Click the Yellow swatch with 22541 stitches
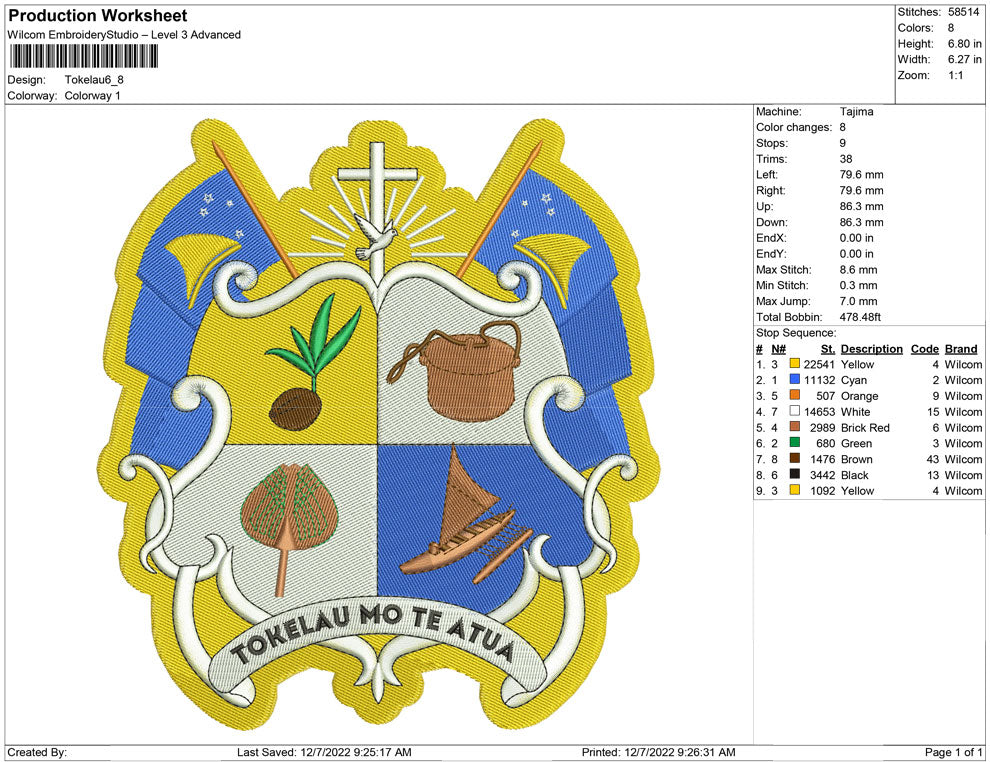The height and width of the screenshot is (762, 990). pyautogui.click(x=794, y=364)
